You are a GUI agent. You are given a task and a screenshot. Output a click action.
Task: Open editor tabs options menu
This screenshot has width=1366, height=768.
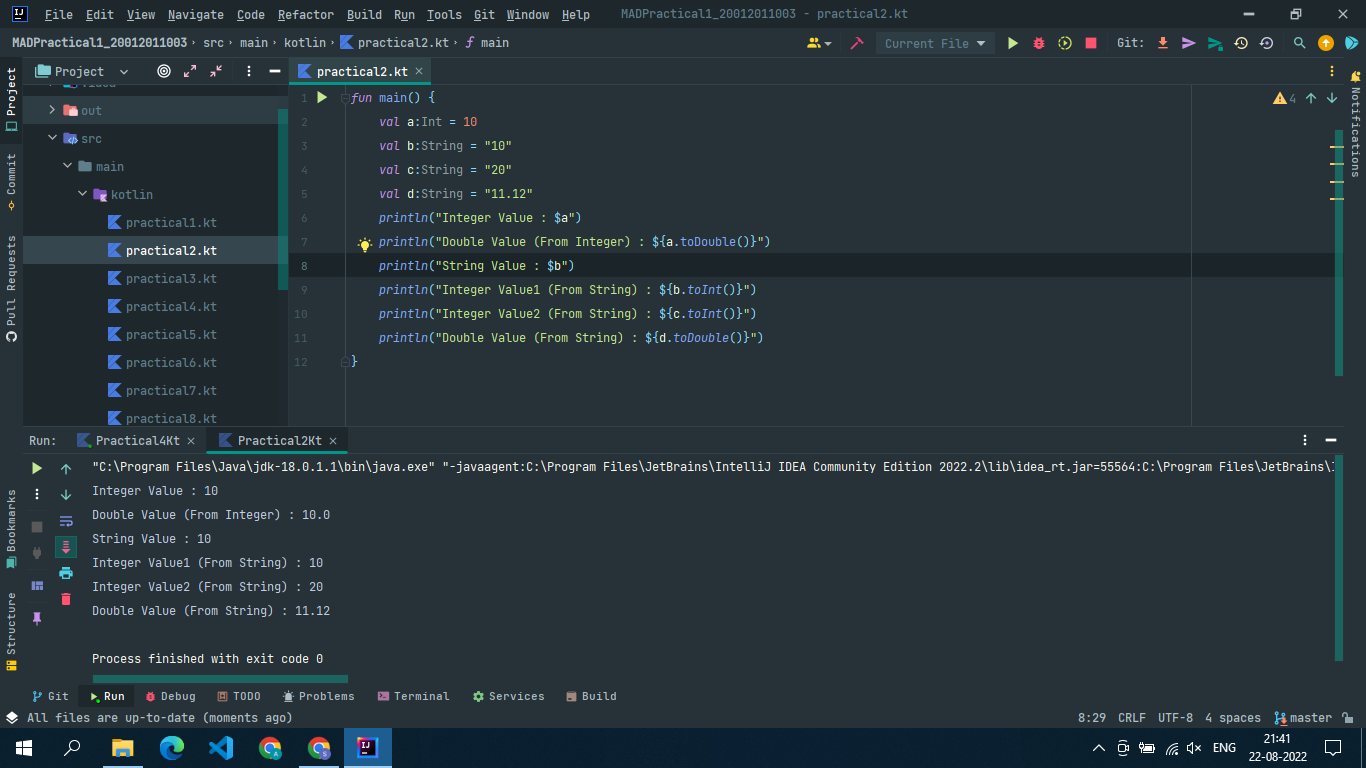coord(1332,71)
